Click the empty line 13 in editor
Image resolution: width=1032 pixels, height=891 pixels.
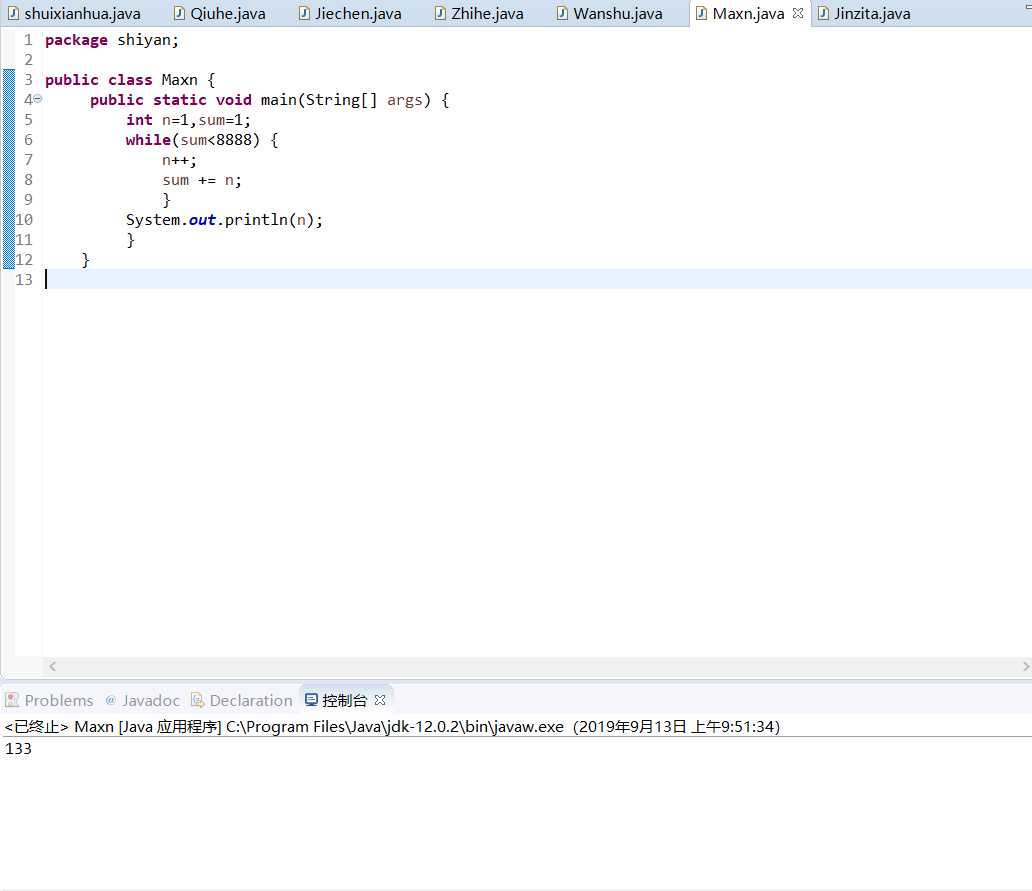(537, 280)
